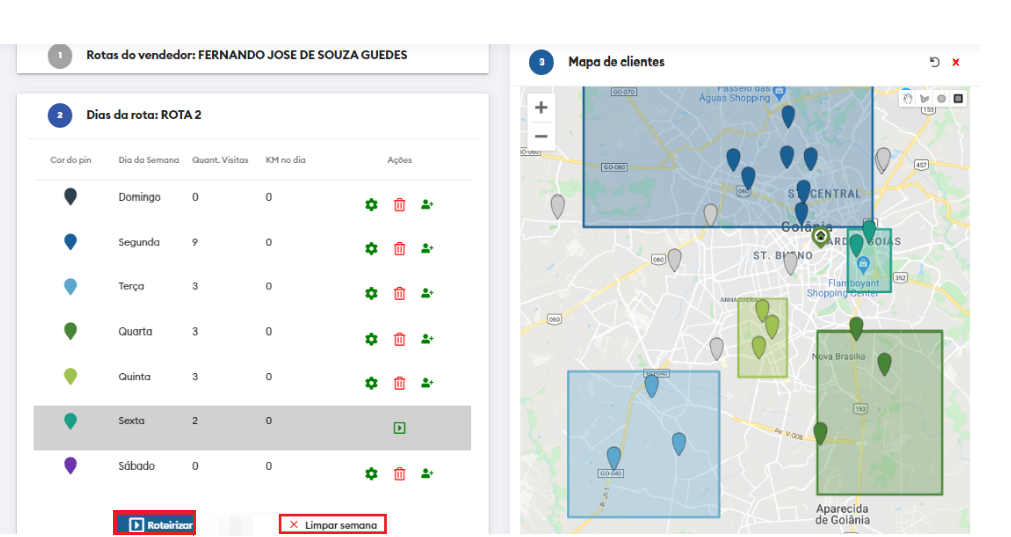Click the purple Sábado pin color

[x=70, y=466]
